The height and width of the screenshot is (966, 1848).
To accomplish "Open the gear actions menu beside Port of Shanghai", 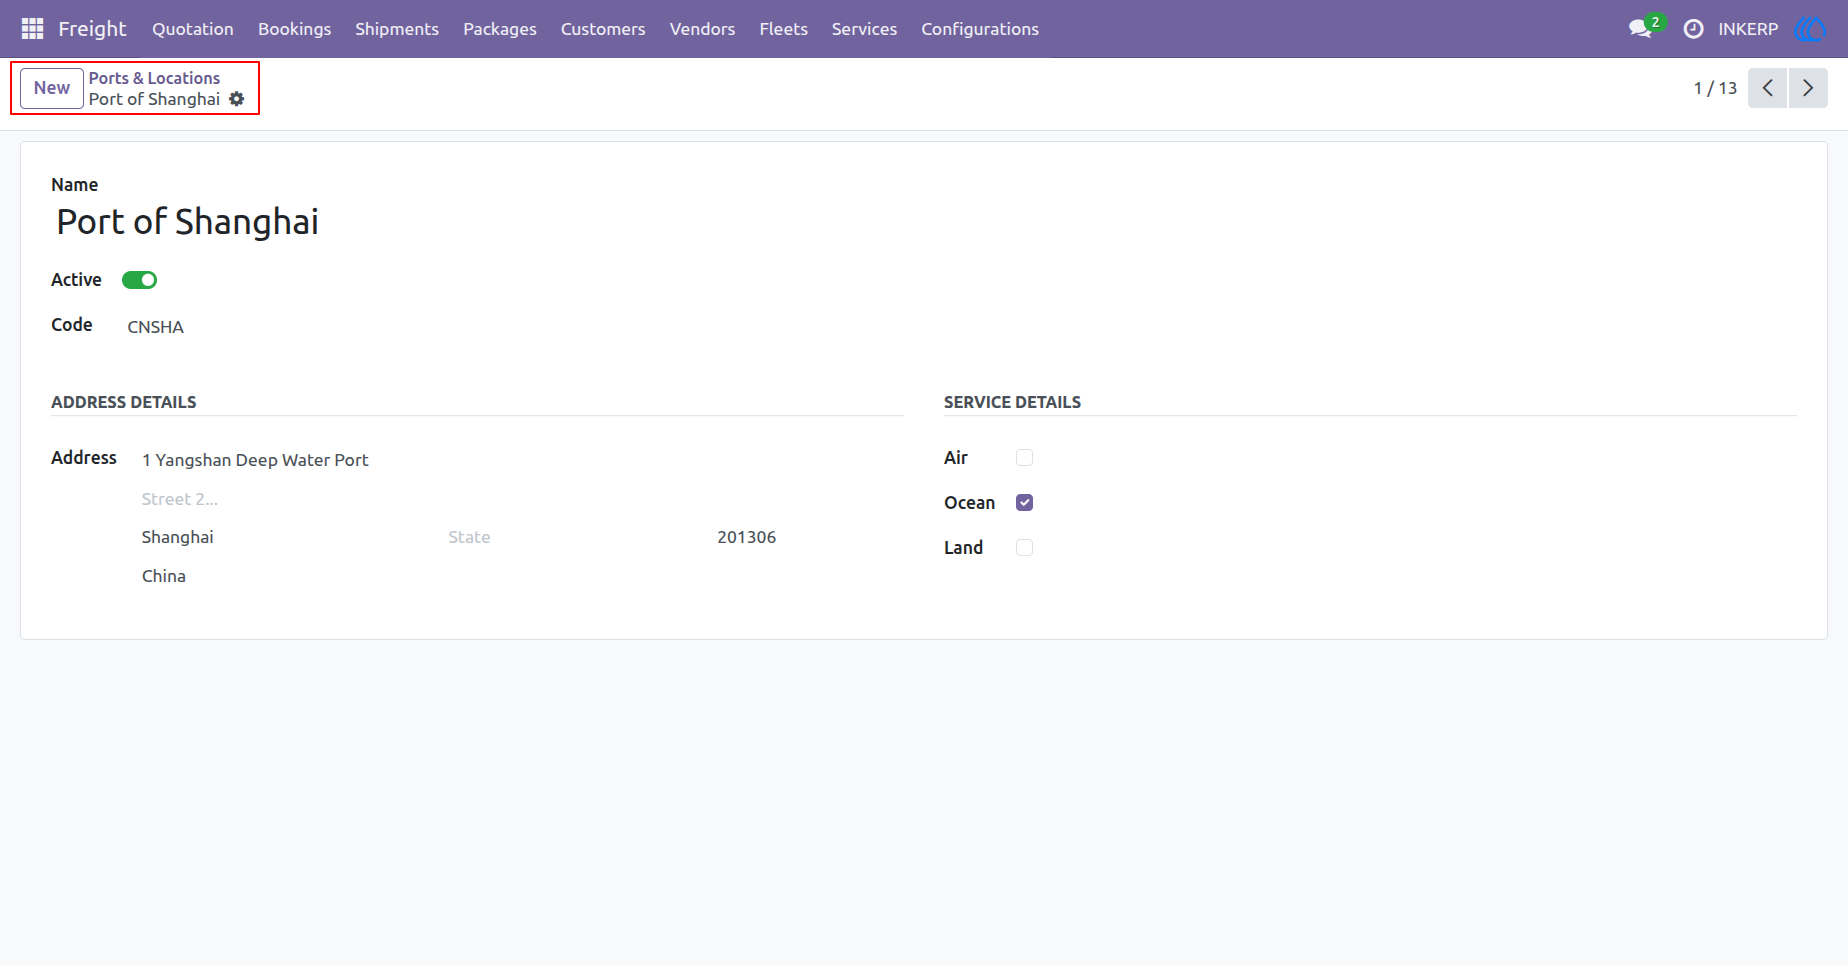I will (x=237, y=99).
